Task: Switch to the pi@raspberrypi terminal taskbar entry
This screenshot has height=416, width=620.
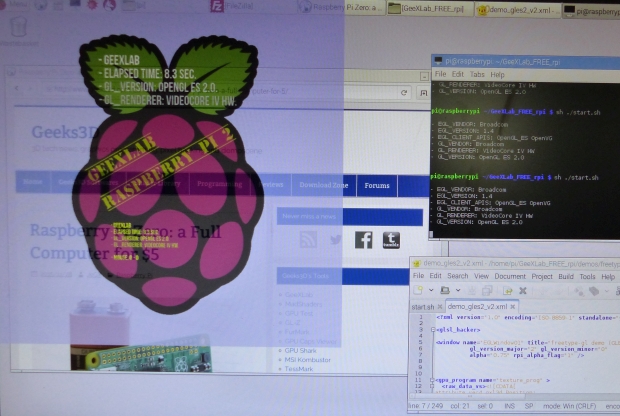Action: coord(592,11)
